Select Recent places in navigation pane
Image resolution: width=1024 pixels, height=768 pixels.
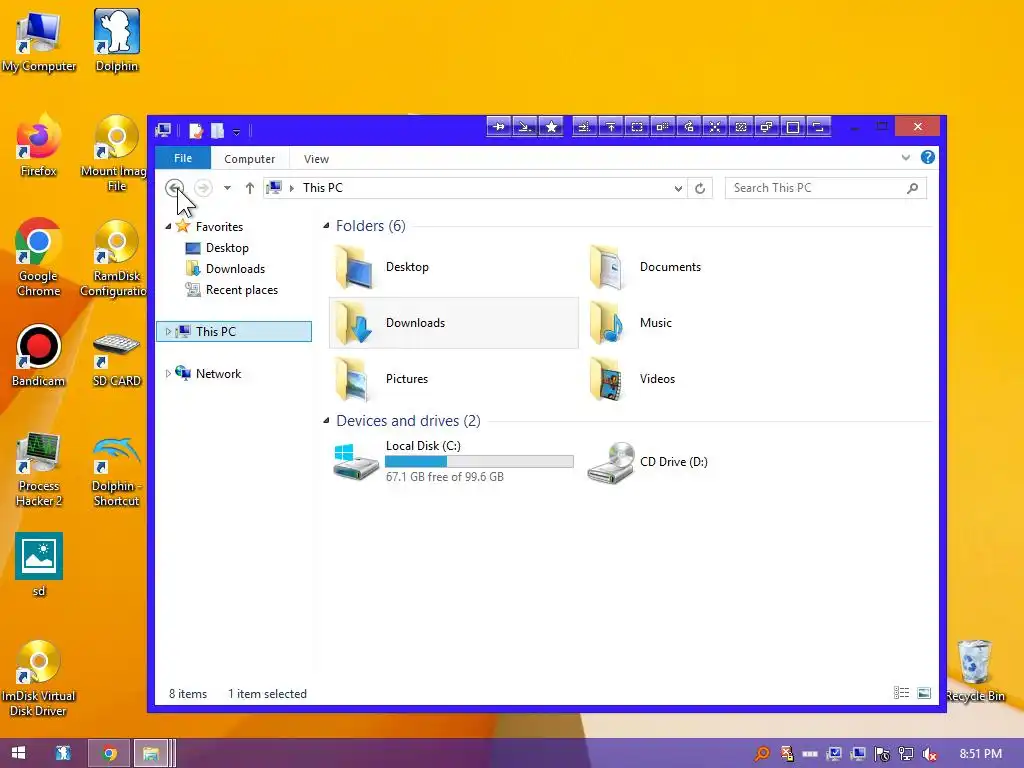[241, 289]
